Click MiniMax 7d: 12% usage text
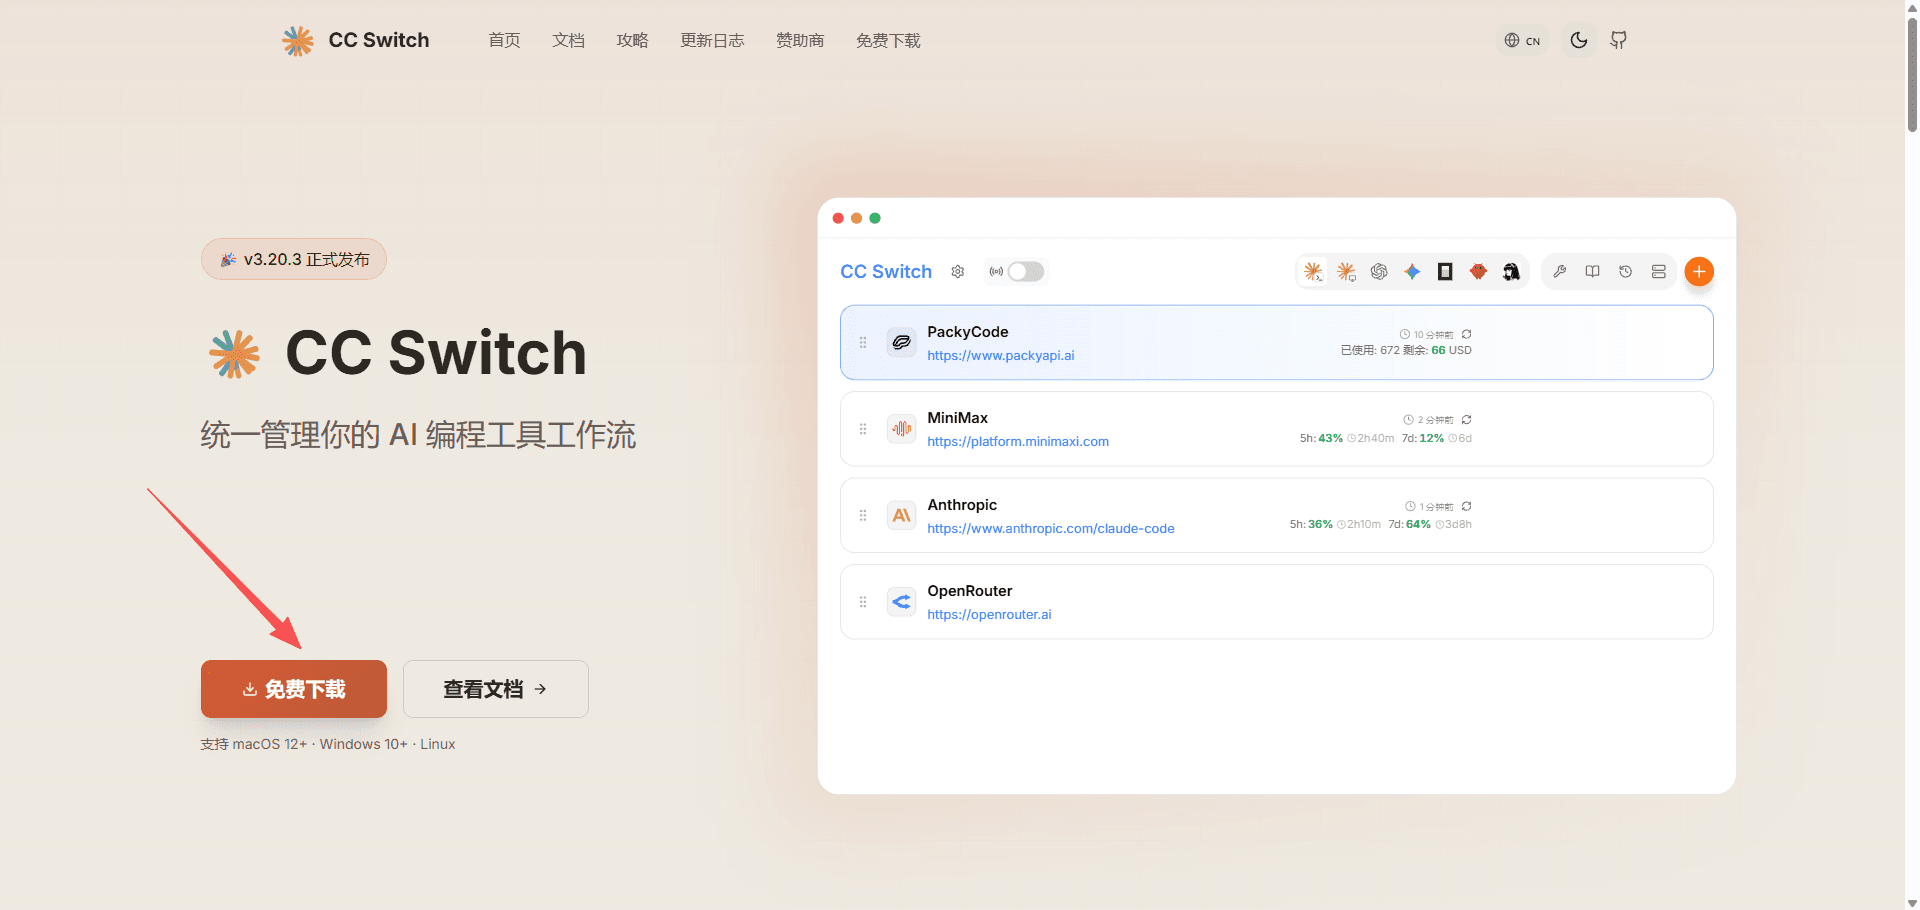 [1423, 438]
